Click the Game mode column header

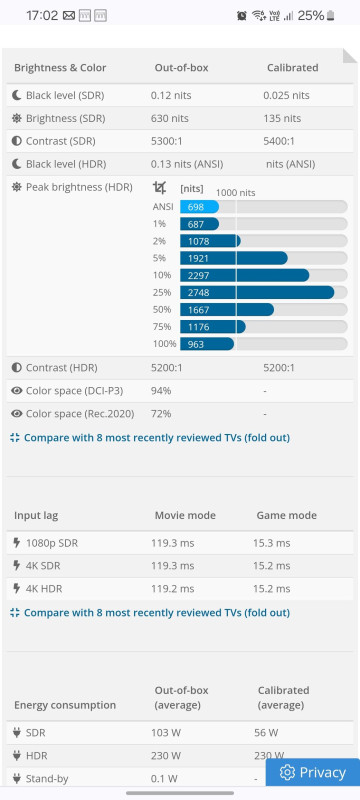(x=287, y=515)
